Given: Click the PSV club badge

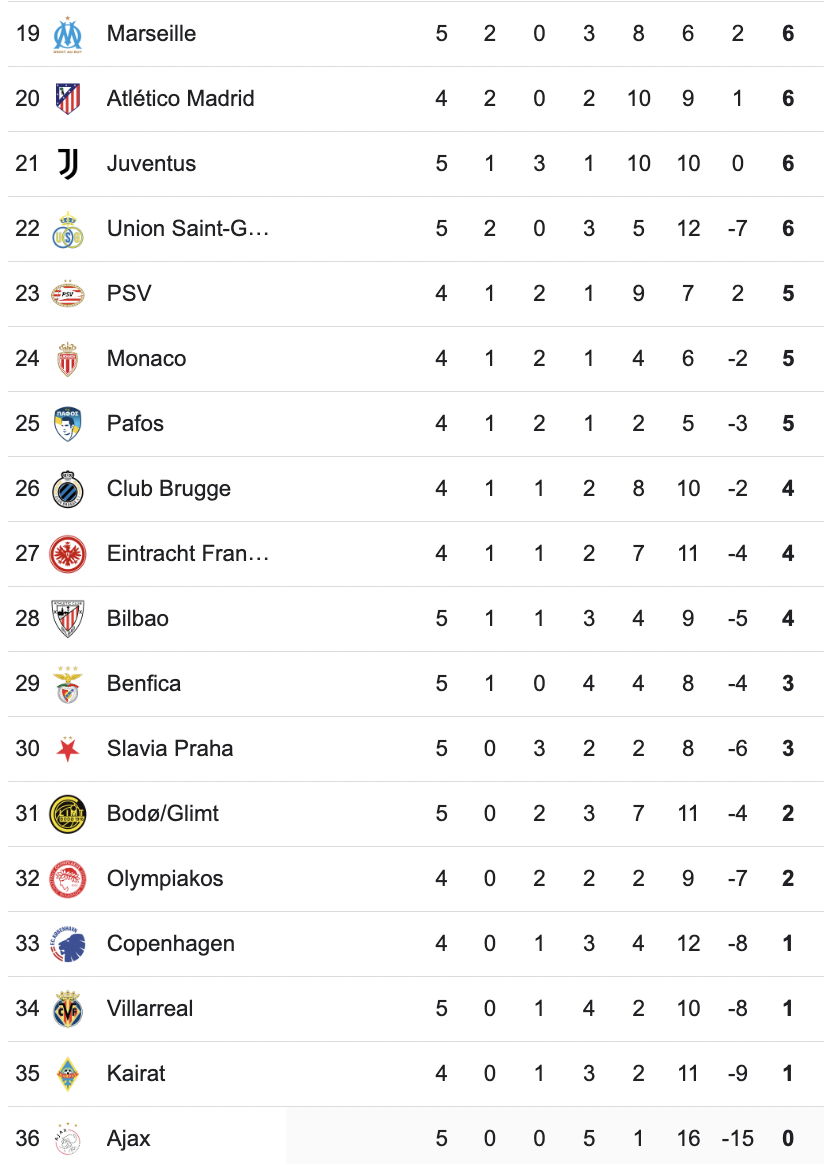Looking at the screenshot, I should point(68,294).
